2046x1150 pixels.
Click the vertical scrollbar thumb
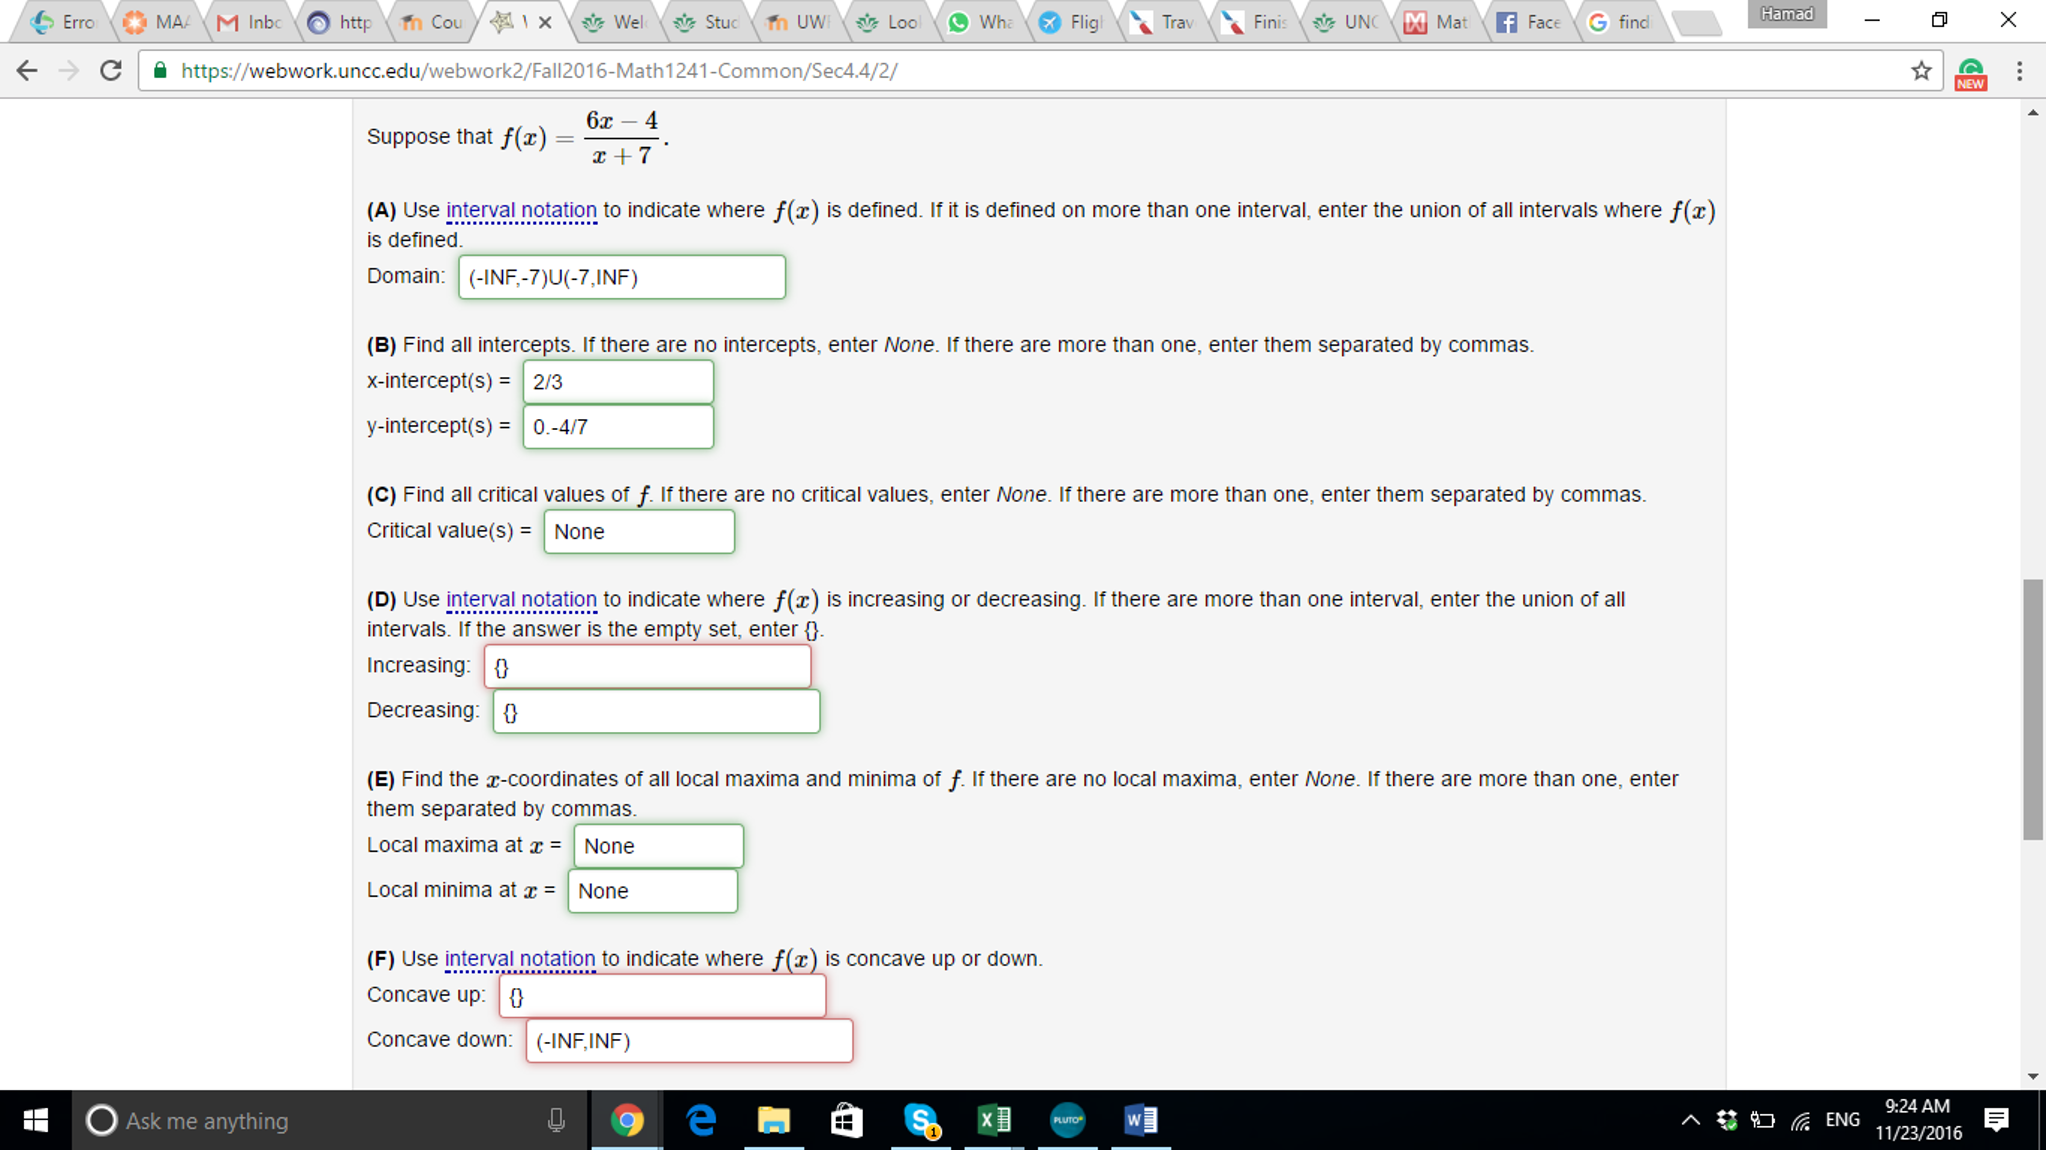(2032, 708)
